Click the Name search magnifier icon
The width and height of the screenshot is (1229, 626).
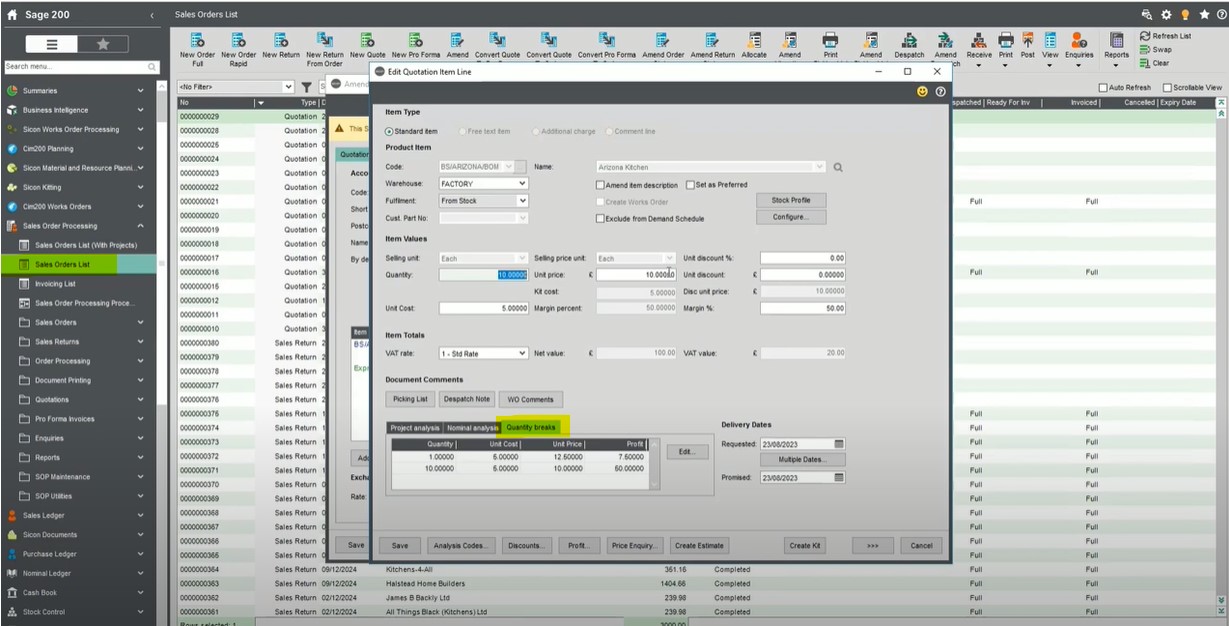point(838,167)
